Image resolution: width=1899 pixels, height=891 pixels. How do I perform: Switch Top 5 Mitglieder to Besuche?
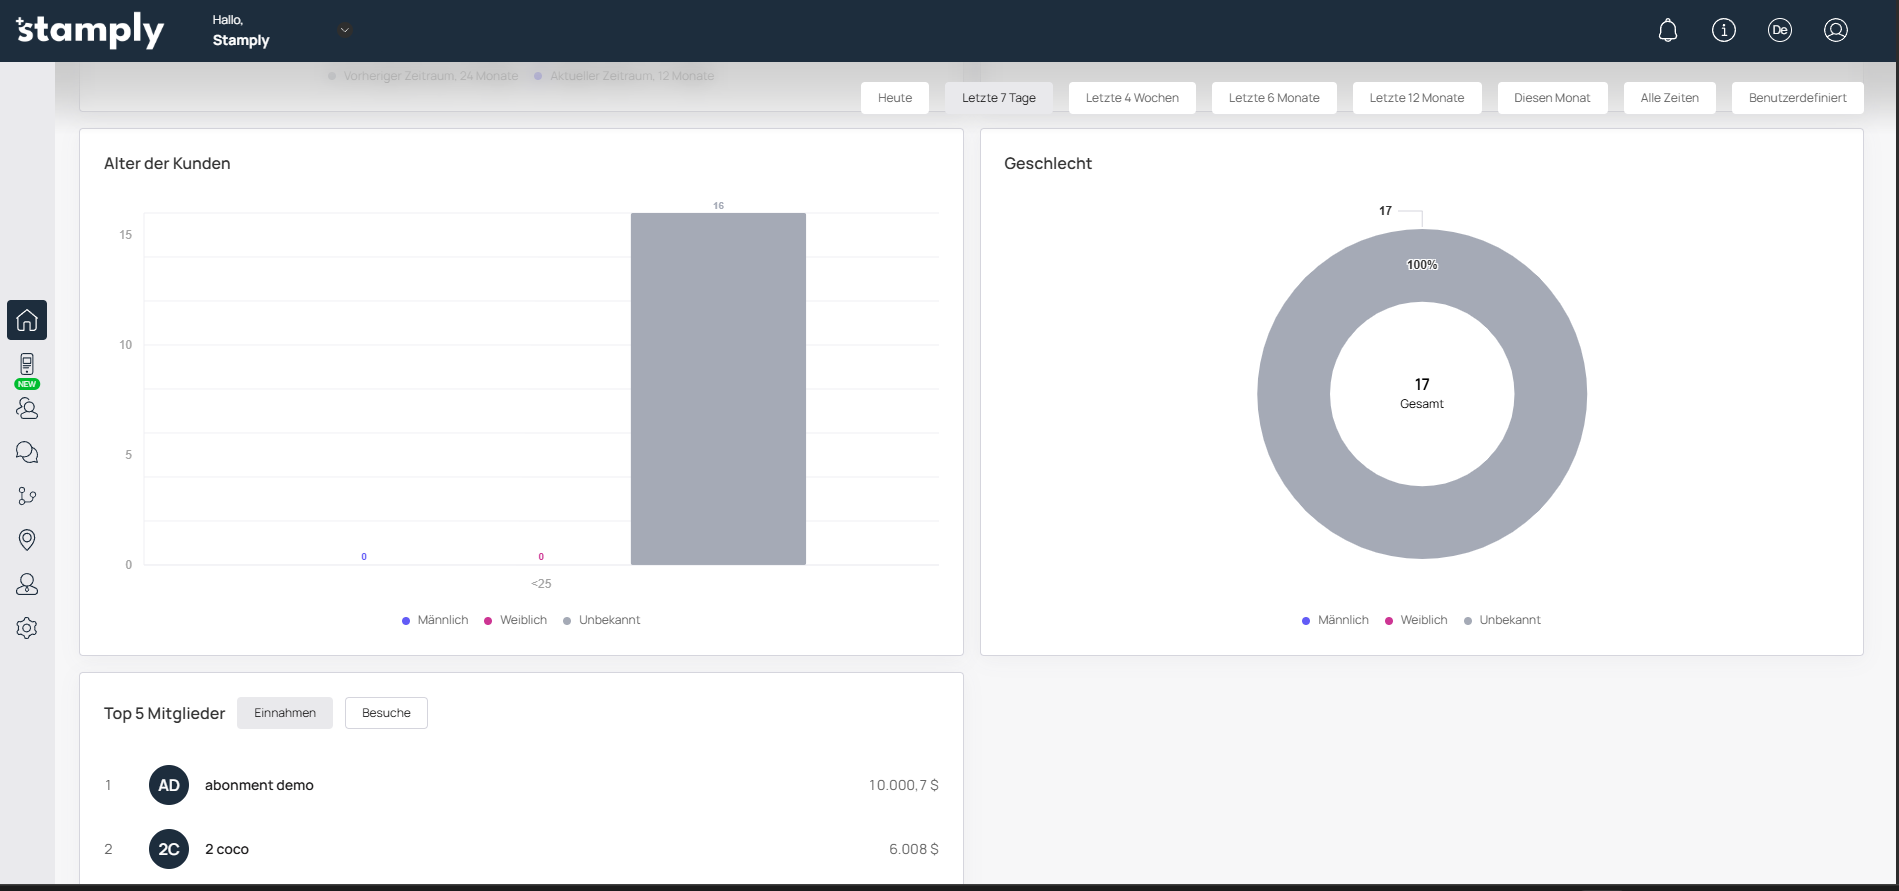(x=386, y=713)
